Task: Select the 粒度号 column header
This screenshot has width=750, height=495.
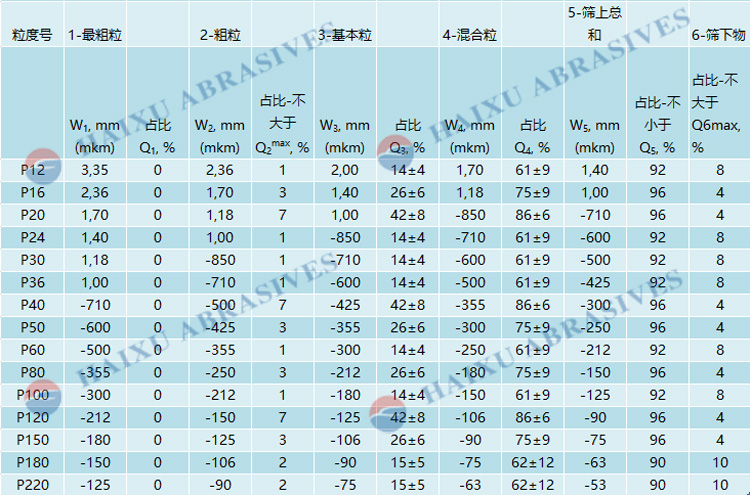Action: [32, 34]
